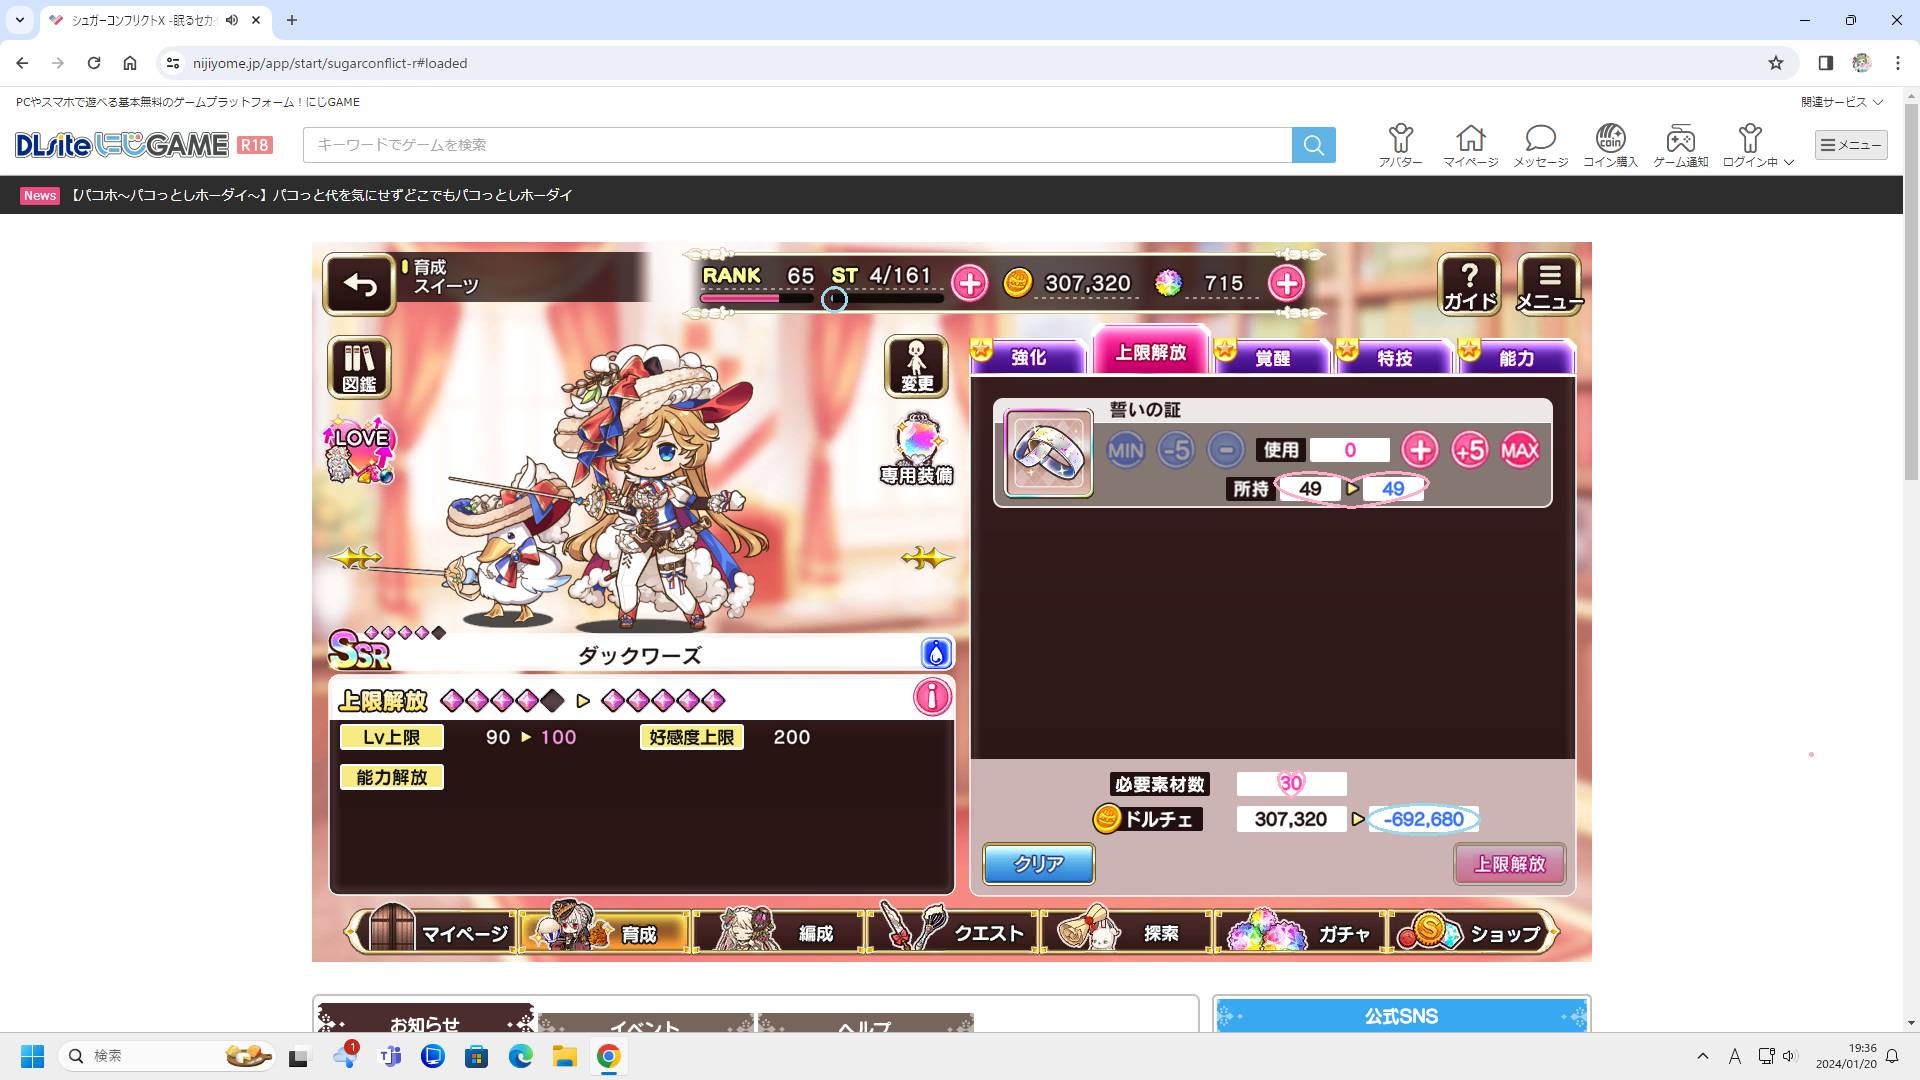Screen dimensions: 1920x1080
Task: Add stamina with plus icon beside ST
Action: [x=969, y=284]
